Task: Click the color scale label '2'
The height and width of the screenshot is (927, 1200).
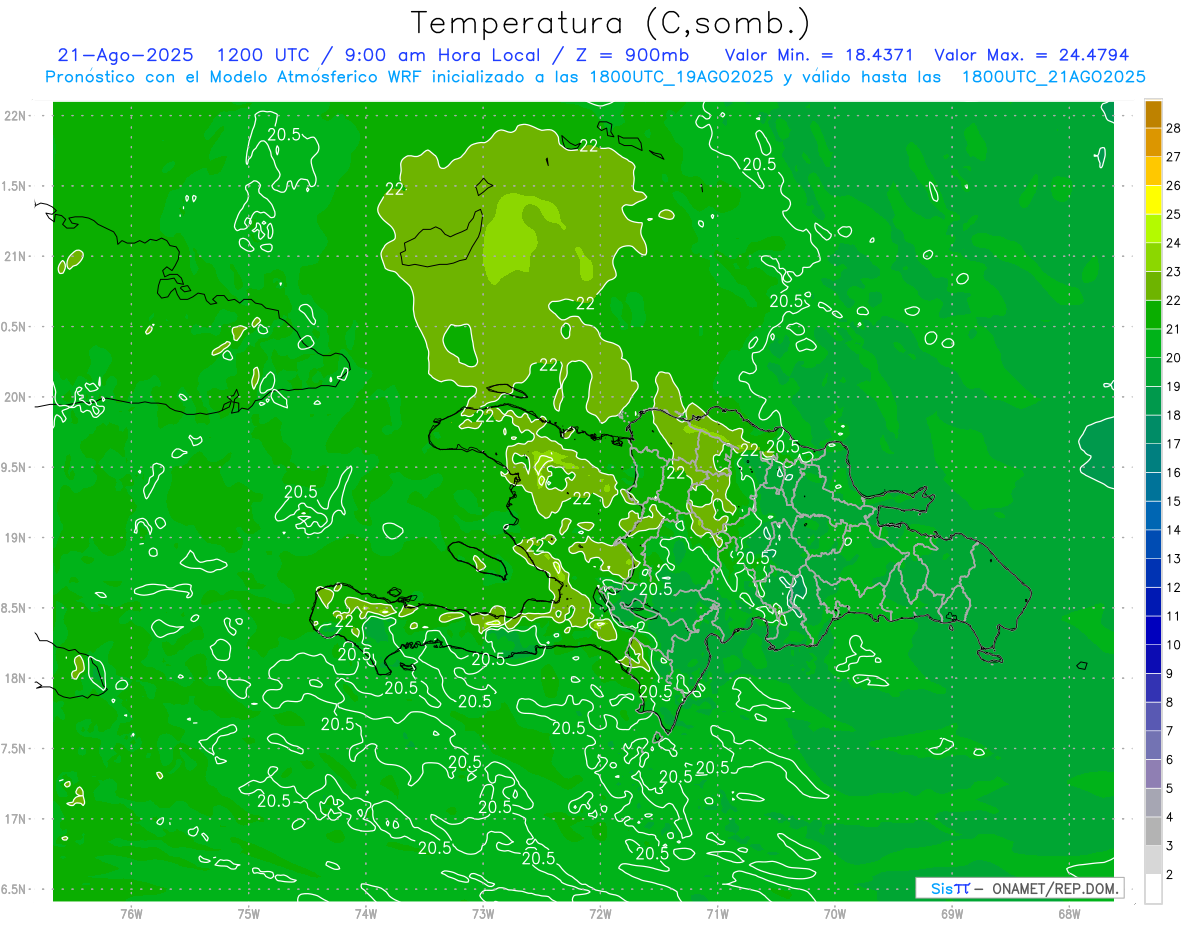Action: 1170,875
